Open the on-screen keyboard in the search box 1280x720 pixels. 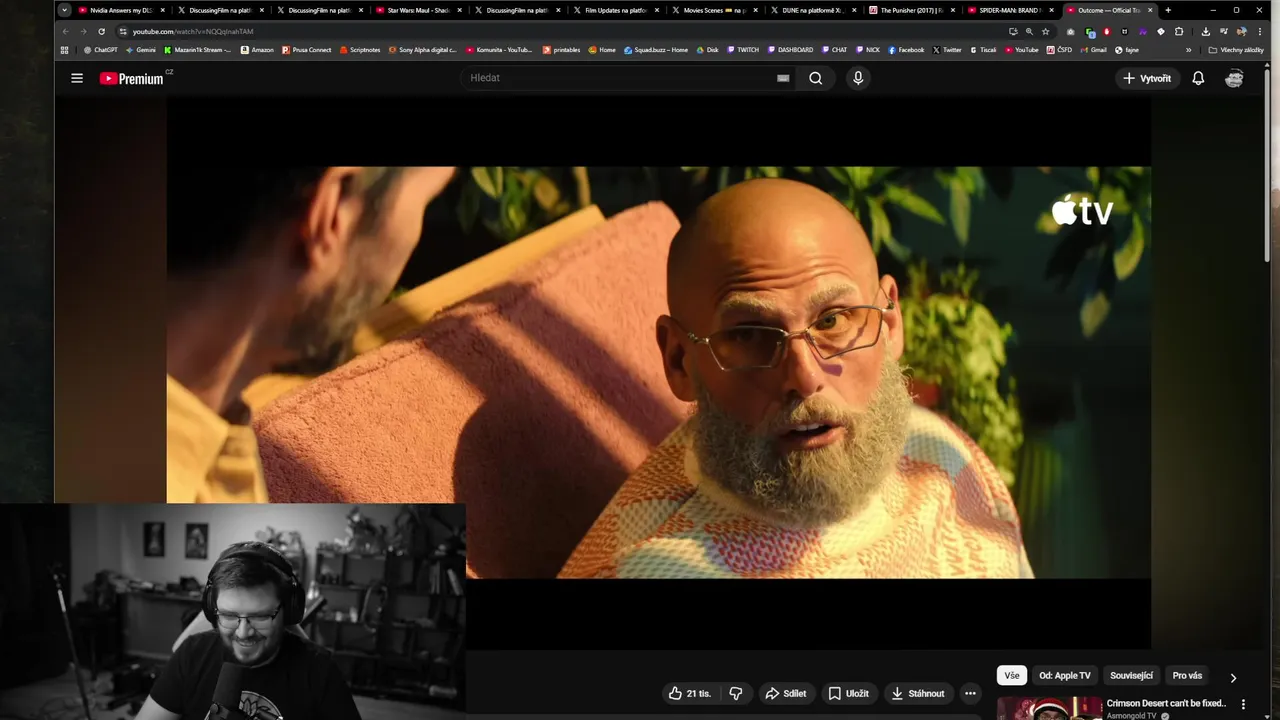pyautogui.click(x=783, y=78)
